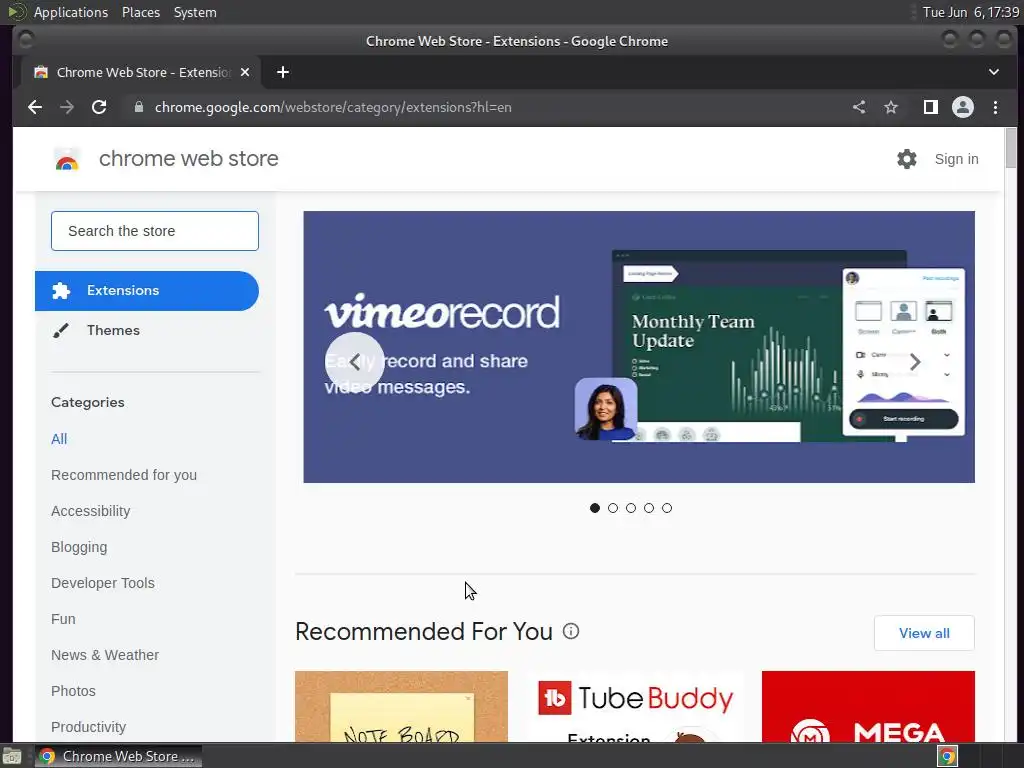Screen dimensions: 1024x768
Task: Open the Photos category
Action: (x=73, y=690)
